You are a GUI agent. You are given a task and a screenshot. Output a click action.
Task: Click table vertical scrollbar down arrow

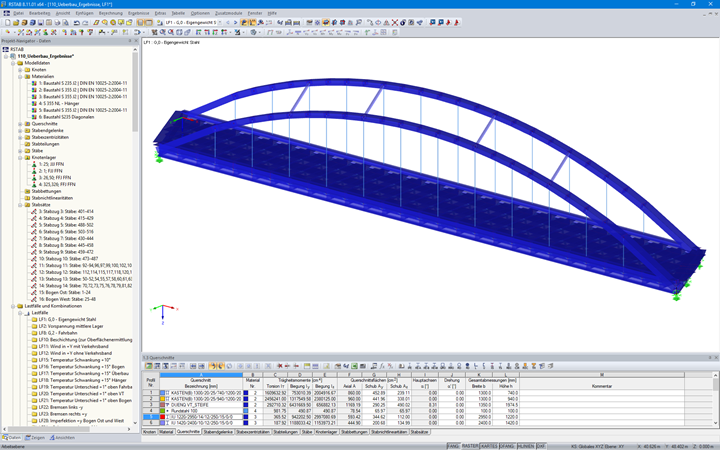coord(716,423)
